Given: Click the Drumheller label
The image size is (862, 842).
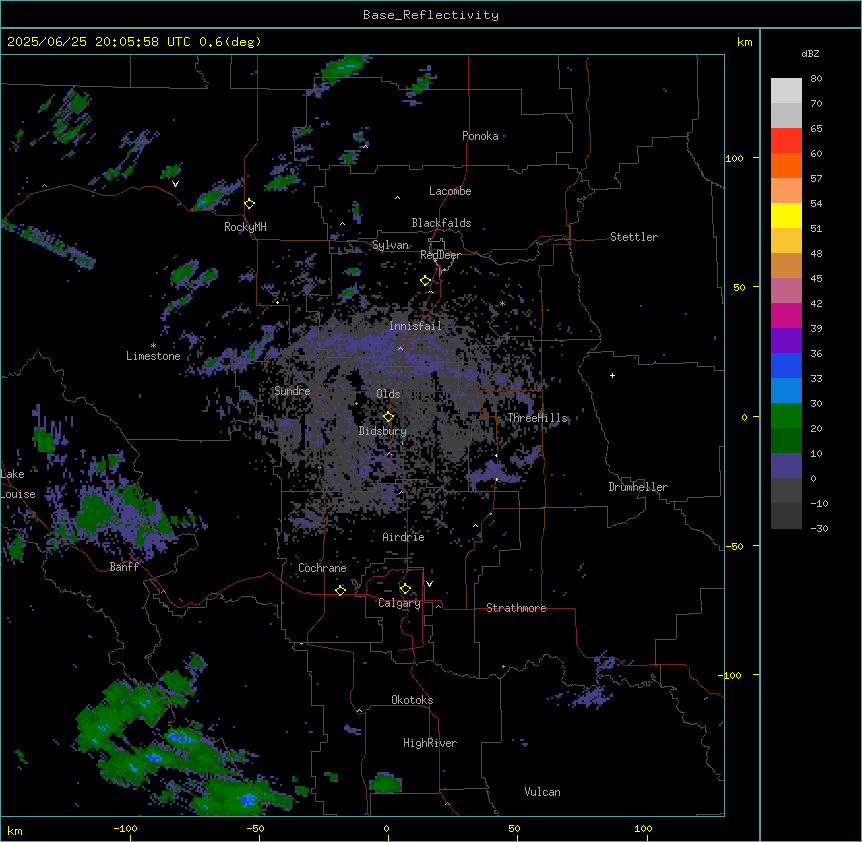Looking at the screenshot, I should (x=638, y=487).
